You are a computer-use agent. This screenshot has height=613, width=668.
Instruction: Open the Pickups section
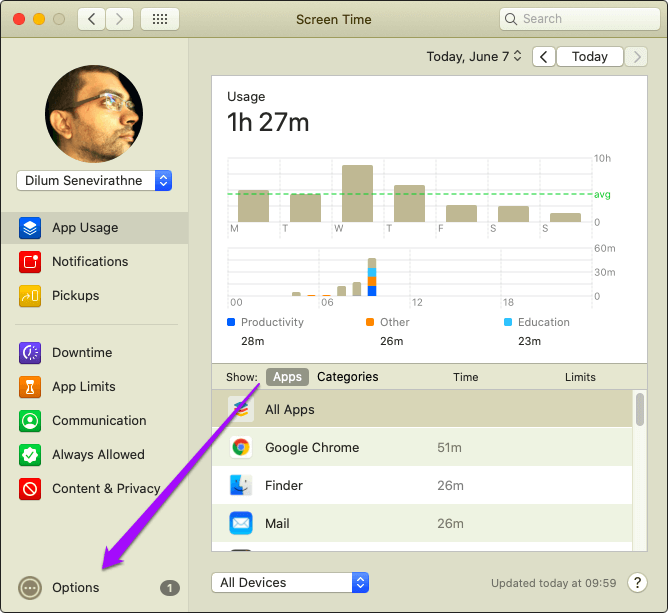coord(75,296)
